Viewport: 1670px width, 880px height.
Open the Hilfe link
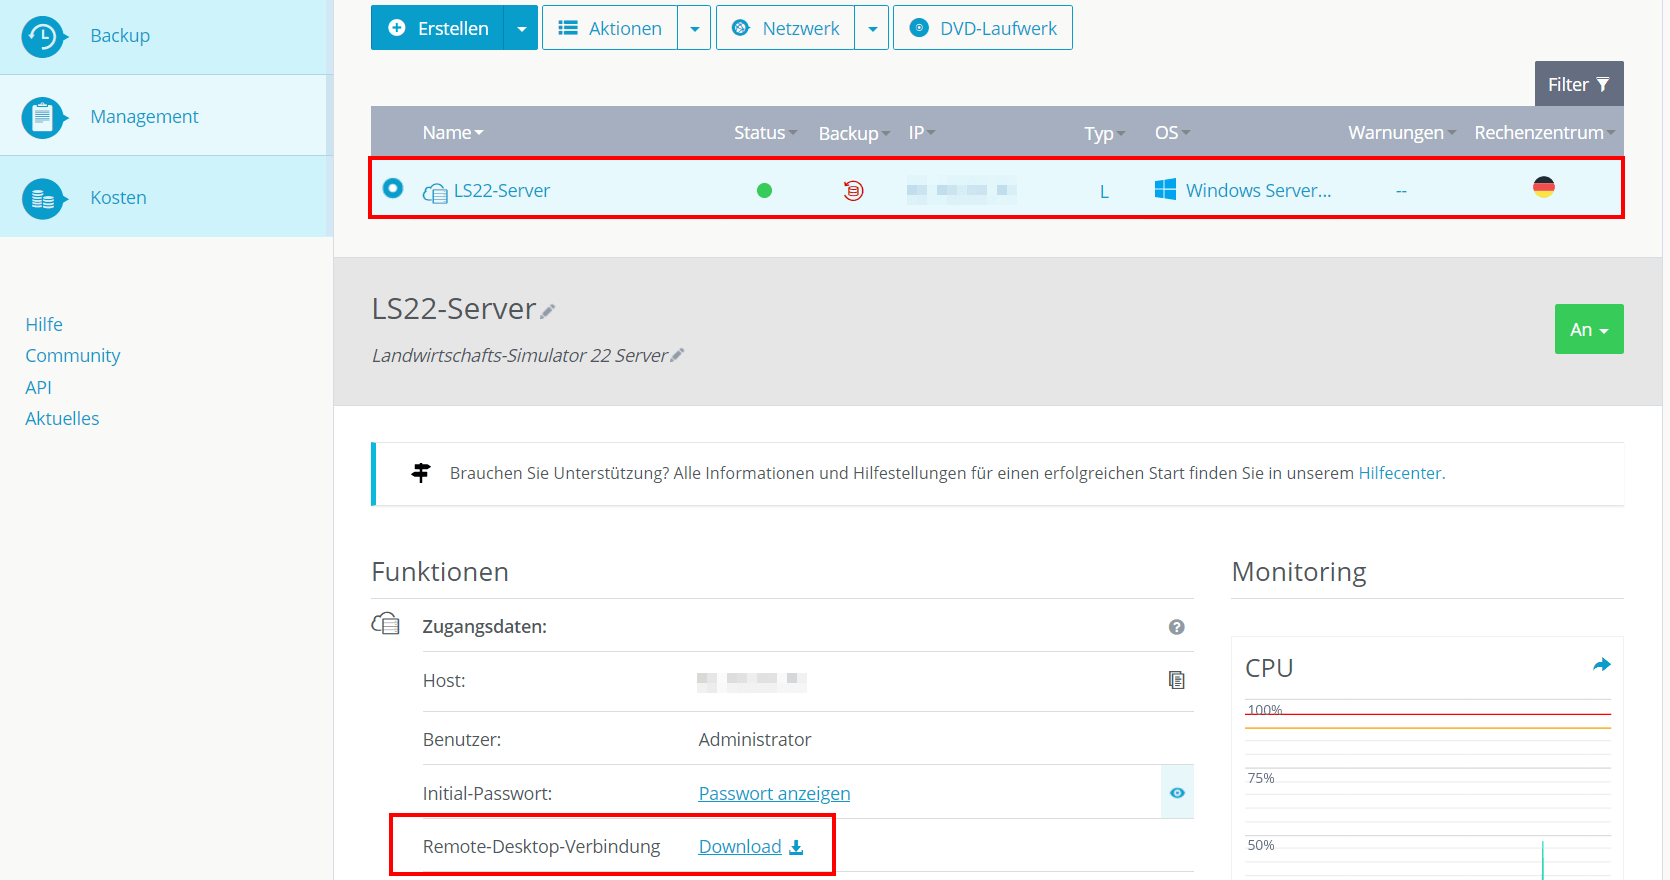44,324
